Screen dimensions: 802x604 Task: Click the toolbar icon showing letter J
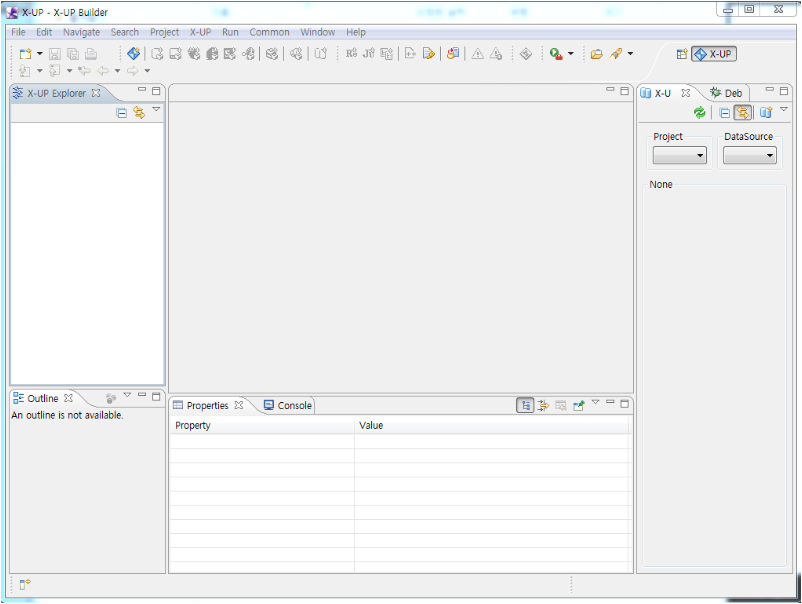click(x=369, y=53)
